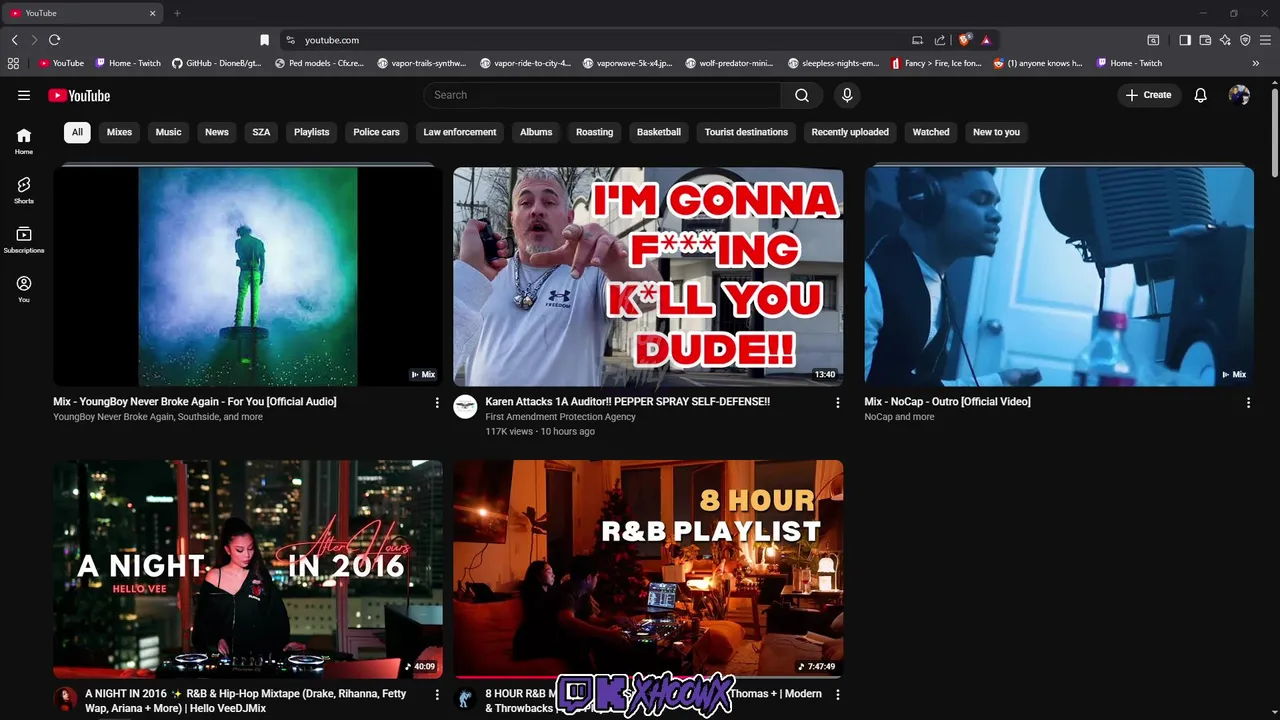The height and width of the screenshot is (720, 1280).
Task: Open the Brave VPN shield icon
Action: click(1245, 40)
